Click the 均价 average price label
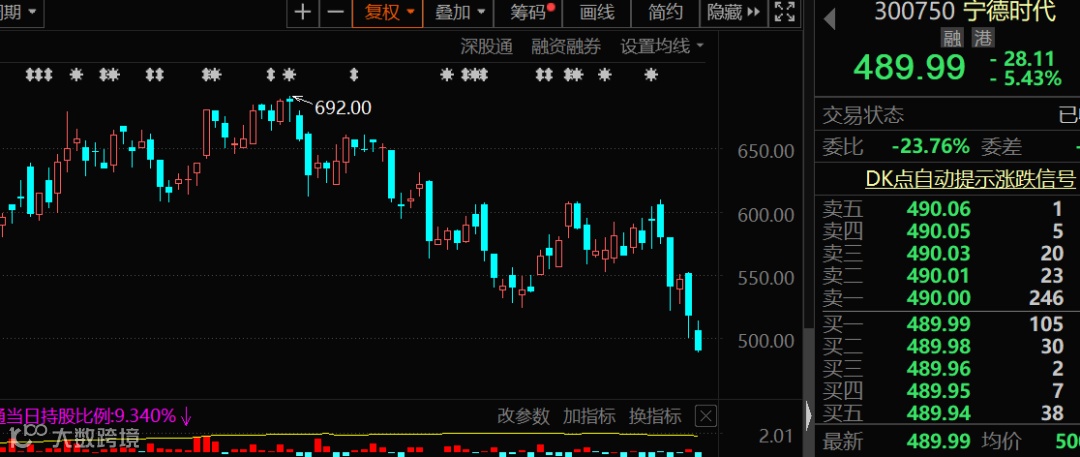Image resolution: width=1080 pixels, height=457 pixels. coord(1001,441)
